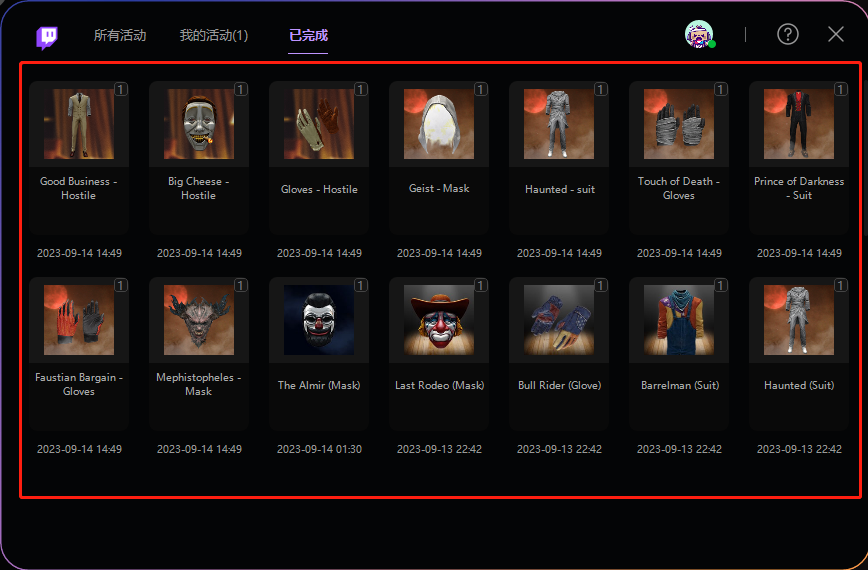This screenshot has width=868, height=570.
Task: Click the 'Touch of Death - Gloves' label
Action: 679,188
